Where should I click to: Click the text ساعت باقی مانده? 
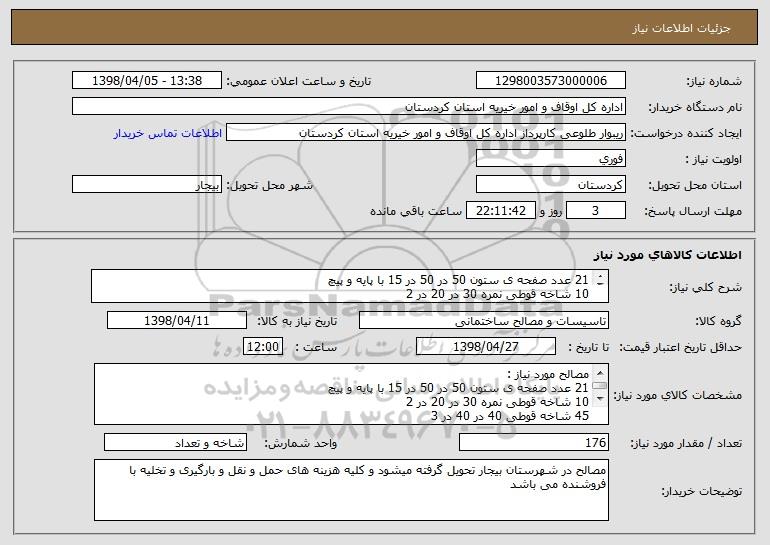[416, 212]
